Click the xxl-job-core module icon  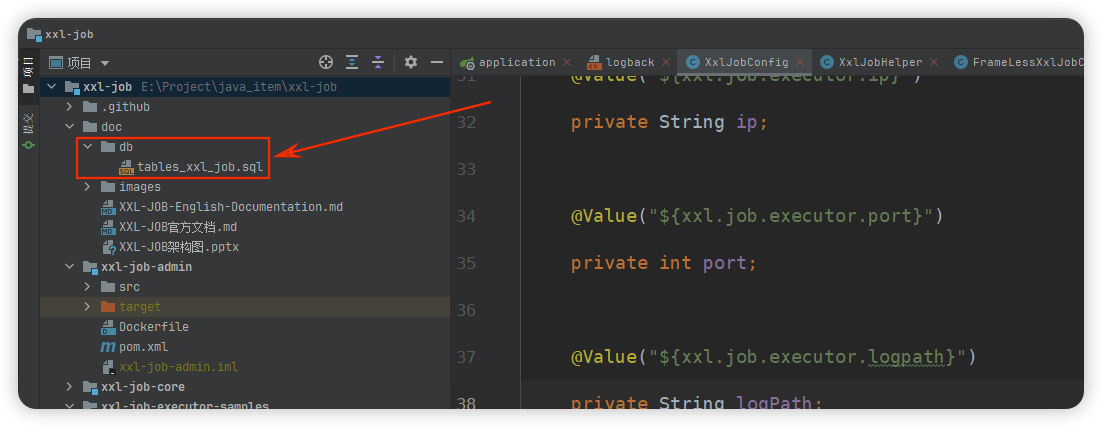tap(90, 387)
